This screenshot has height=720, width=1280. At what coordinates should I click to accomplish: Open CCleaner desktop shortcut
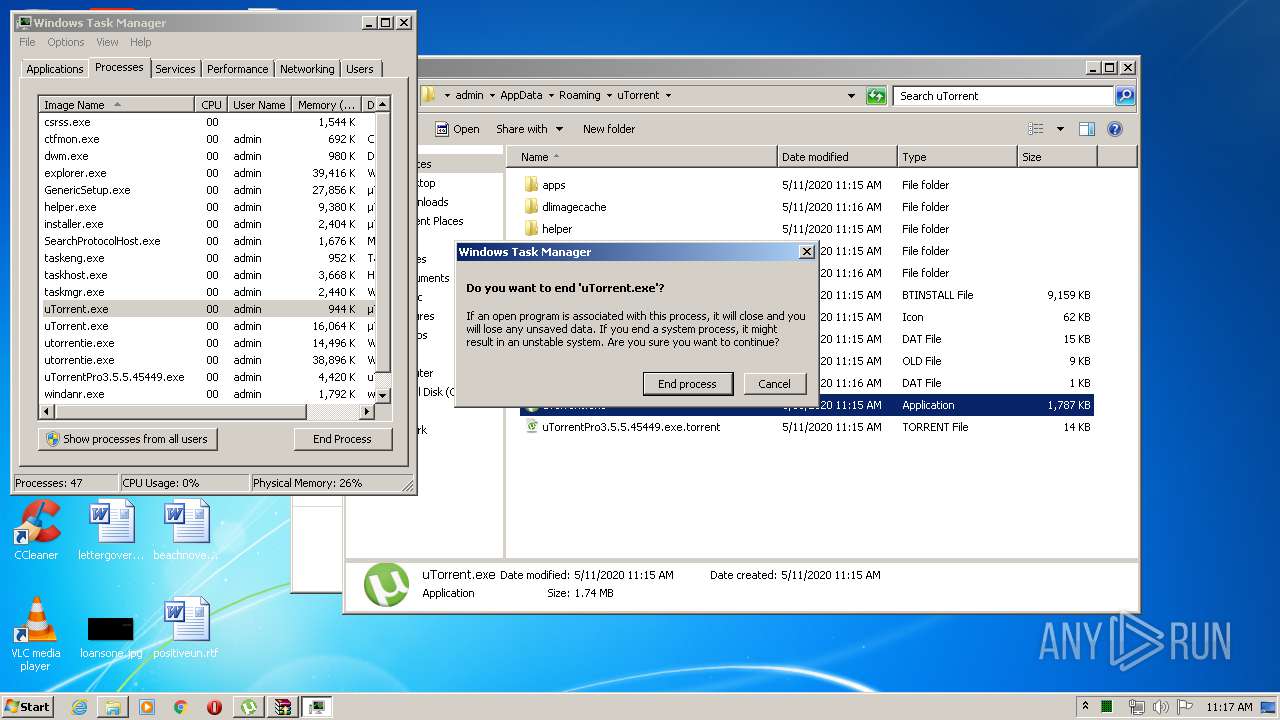pos(36,530)
